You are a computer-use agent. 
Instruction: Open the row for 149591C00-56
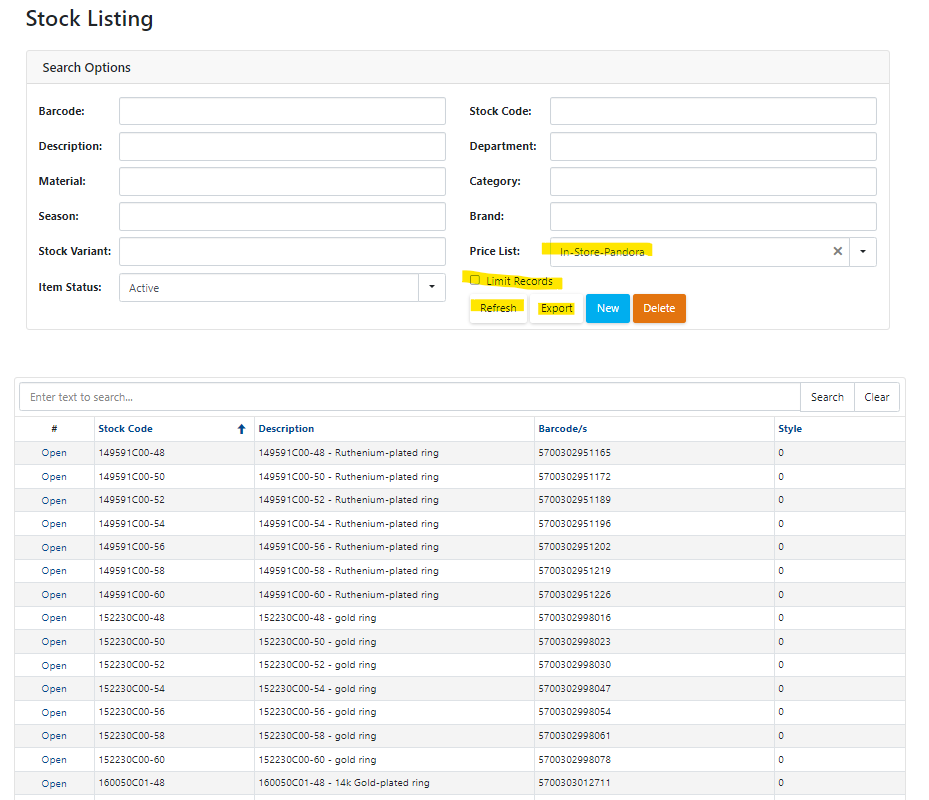[54, 547]
